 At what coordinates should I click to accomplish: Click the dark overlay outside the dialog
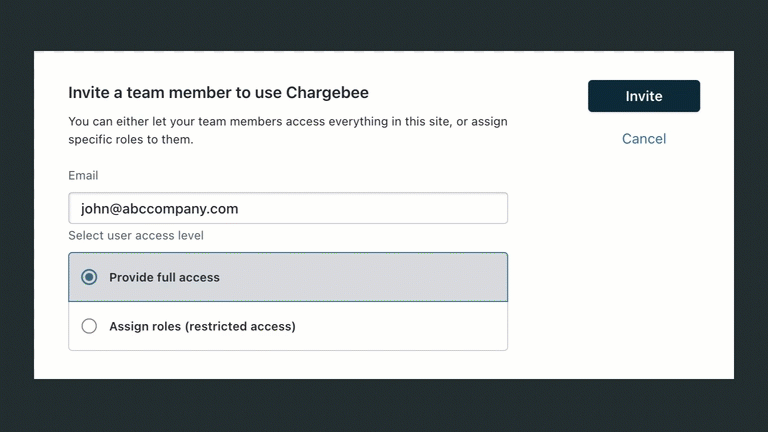pyautogui.click(x=384, y=405)
